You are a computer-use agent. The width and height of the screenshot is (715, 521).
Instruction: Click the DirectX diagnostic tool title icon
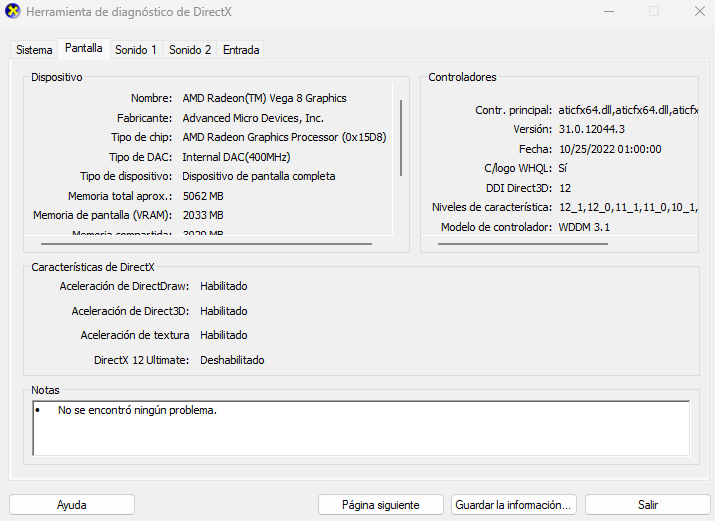tap(12, 11)
